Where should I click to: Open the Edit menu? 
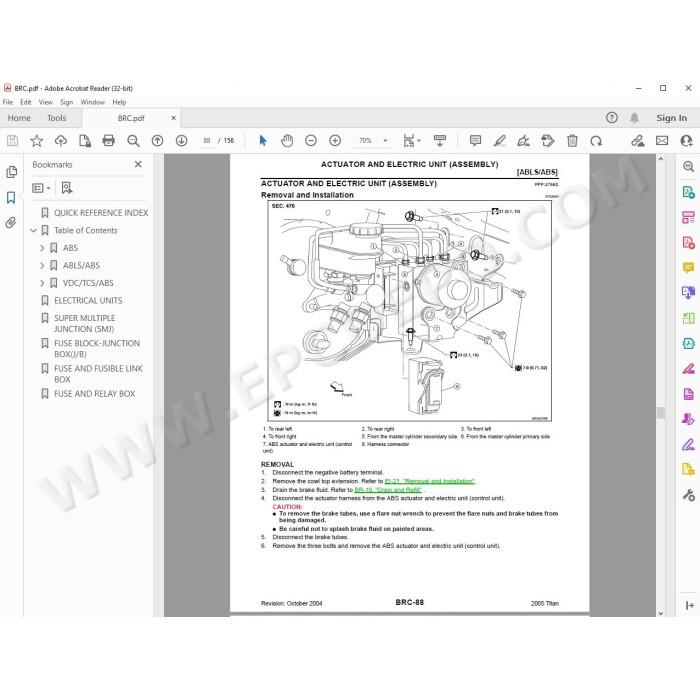pos(26,102)
